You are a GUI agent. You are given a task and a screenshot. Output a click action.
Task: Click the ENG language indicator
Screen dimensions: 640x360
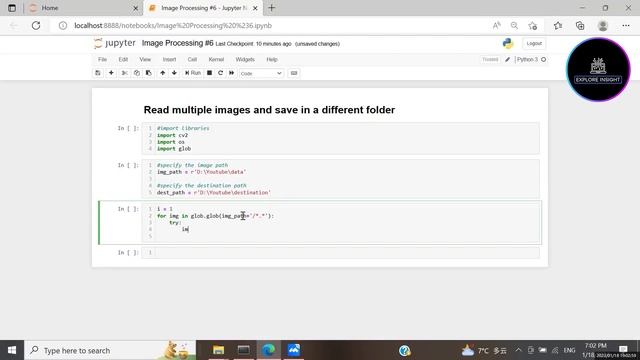[x=569, y=350]
